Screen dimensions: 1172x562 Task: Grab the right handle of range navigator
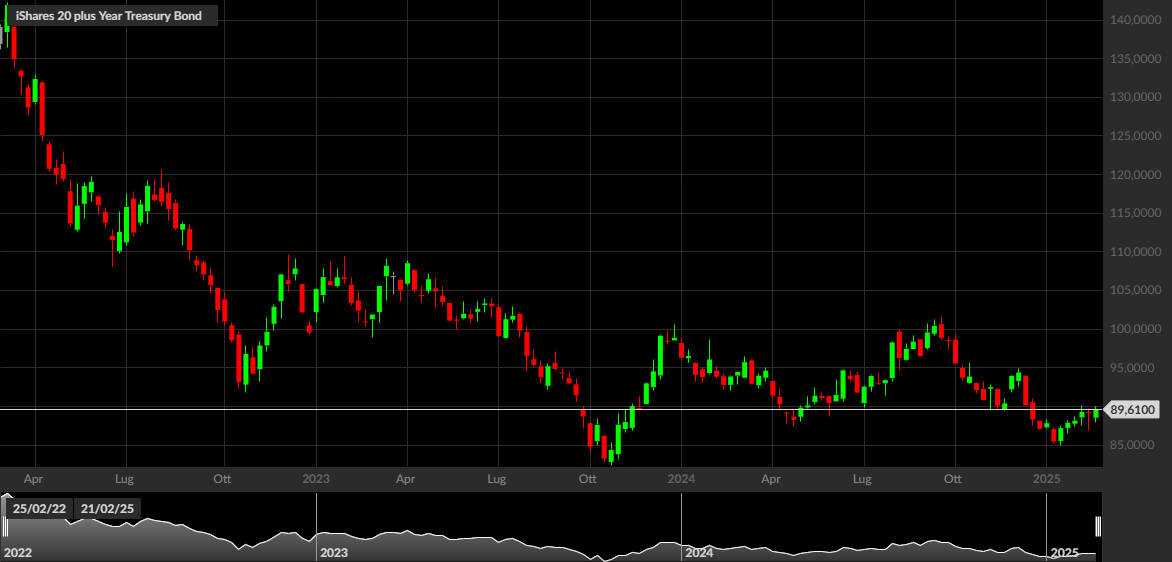(1098, 526)
